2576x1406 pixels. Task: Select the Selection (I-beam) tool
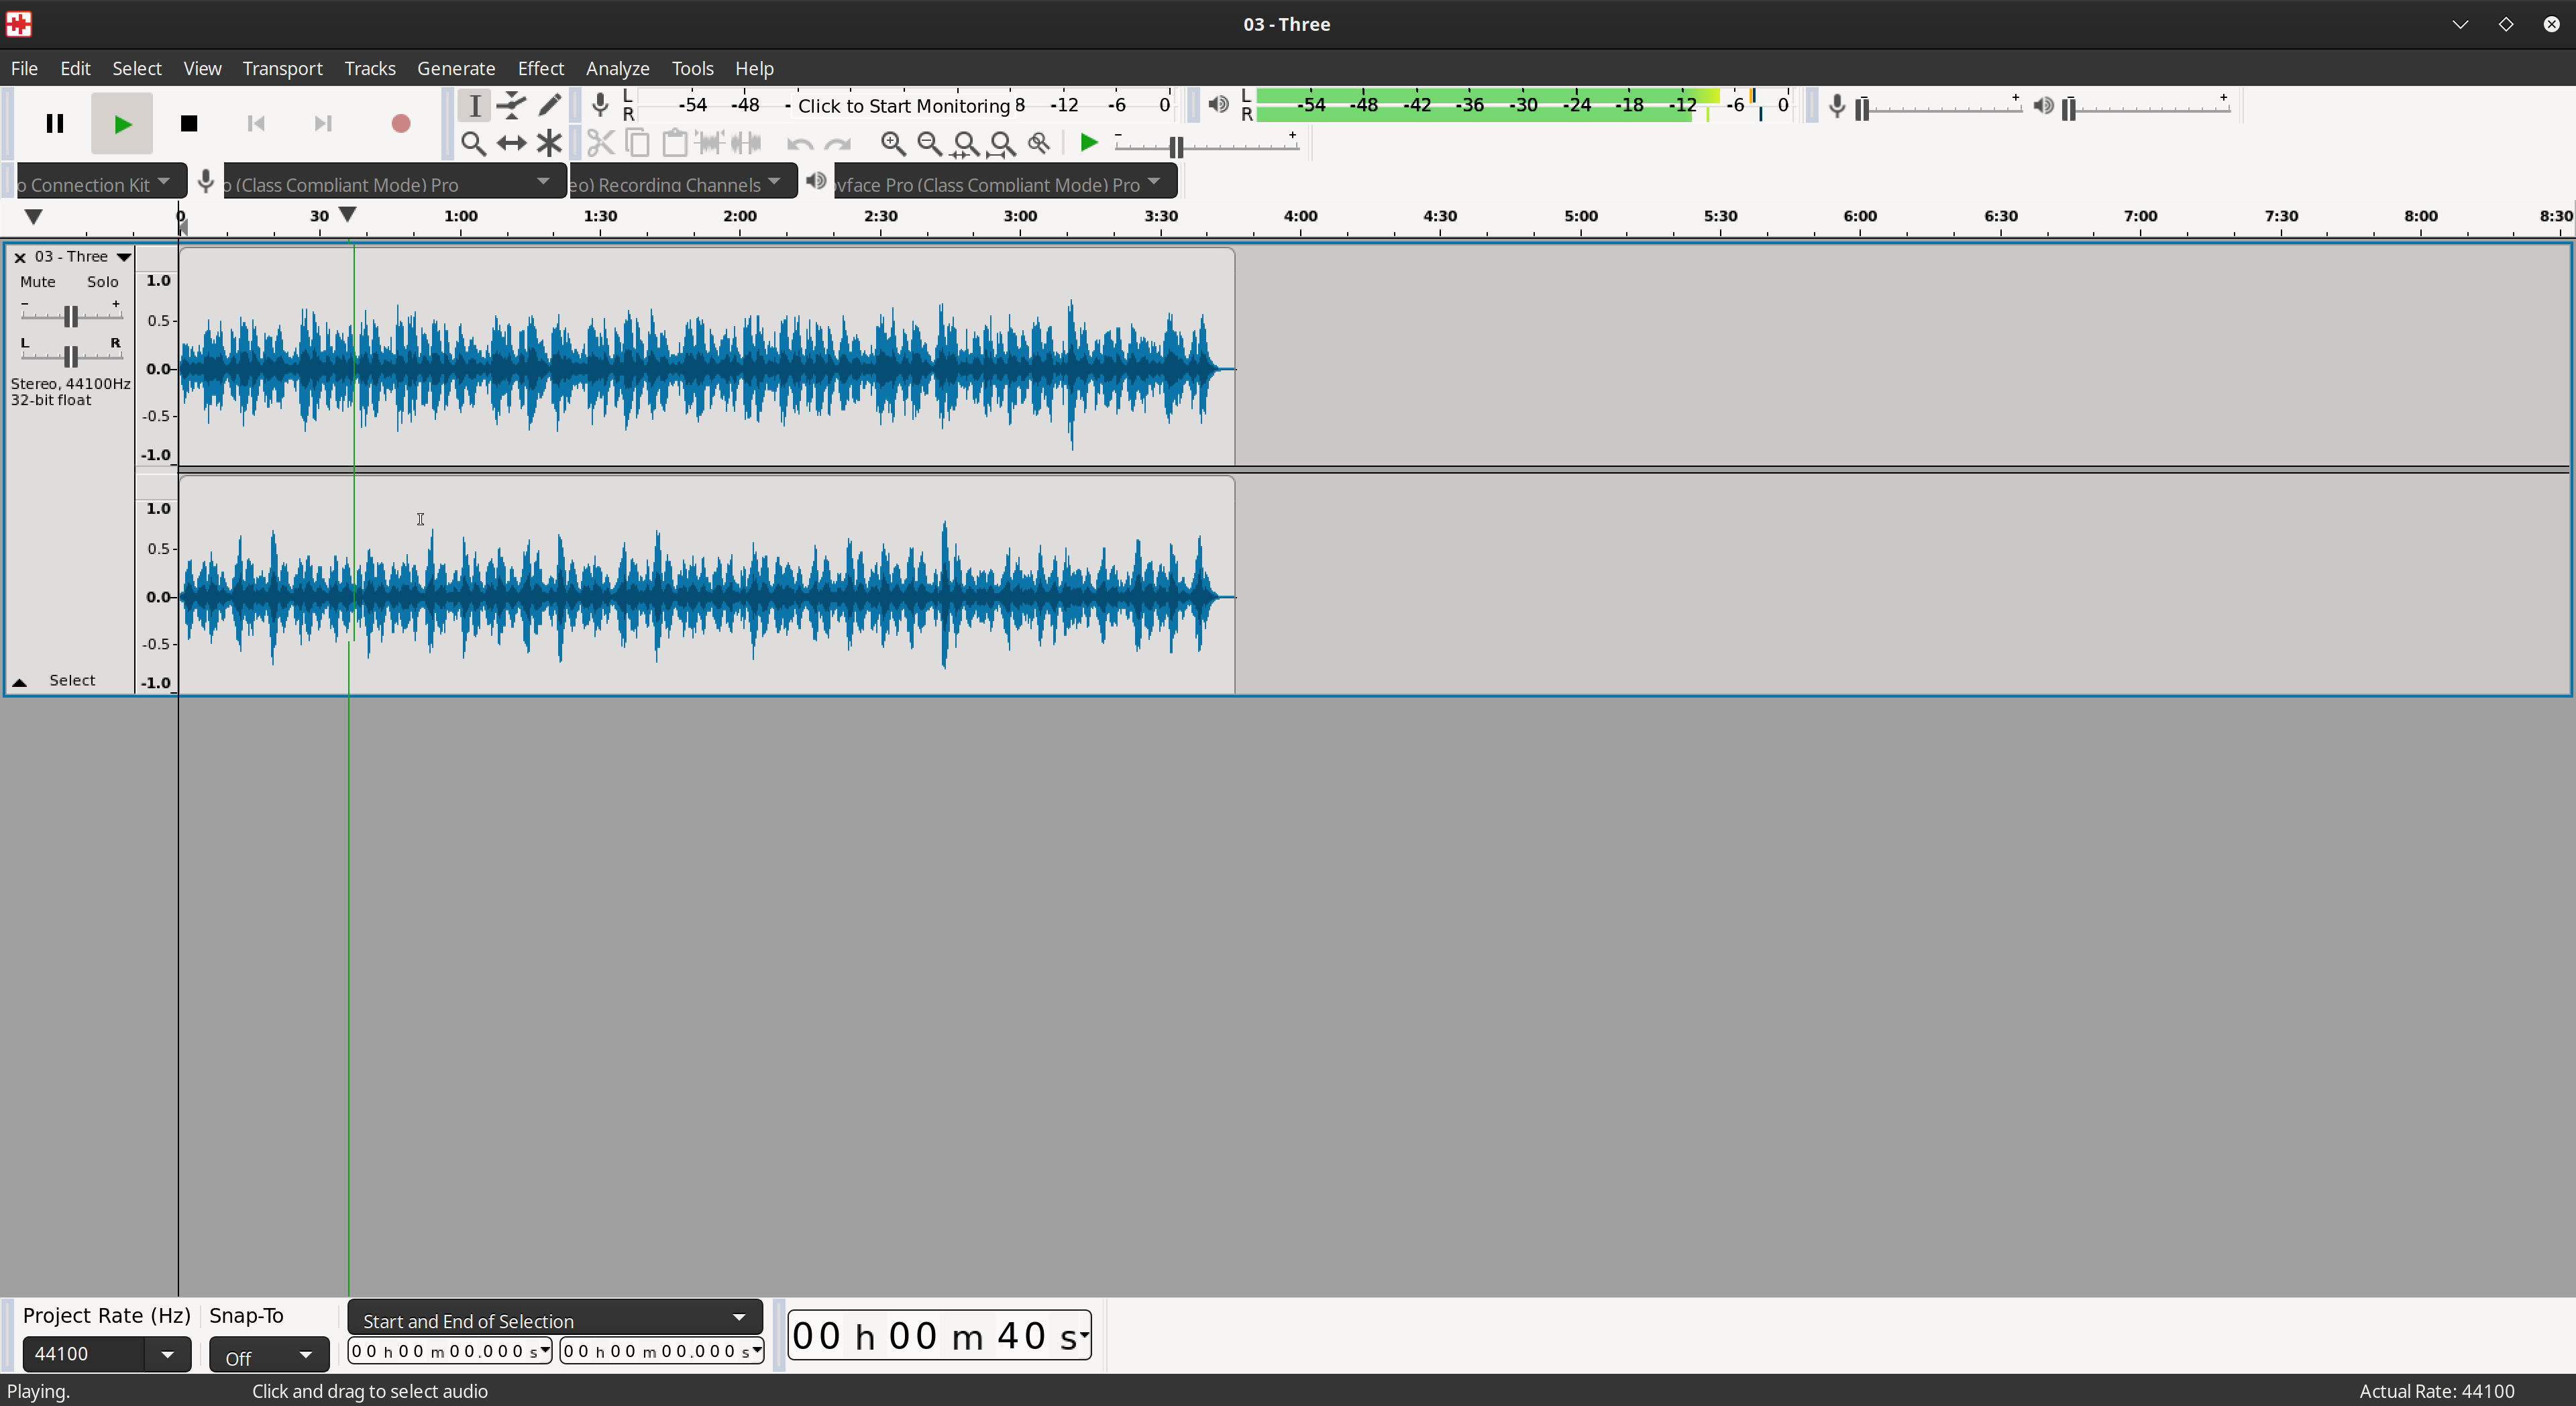(474, 105)
